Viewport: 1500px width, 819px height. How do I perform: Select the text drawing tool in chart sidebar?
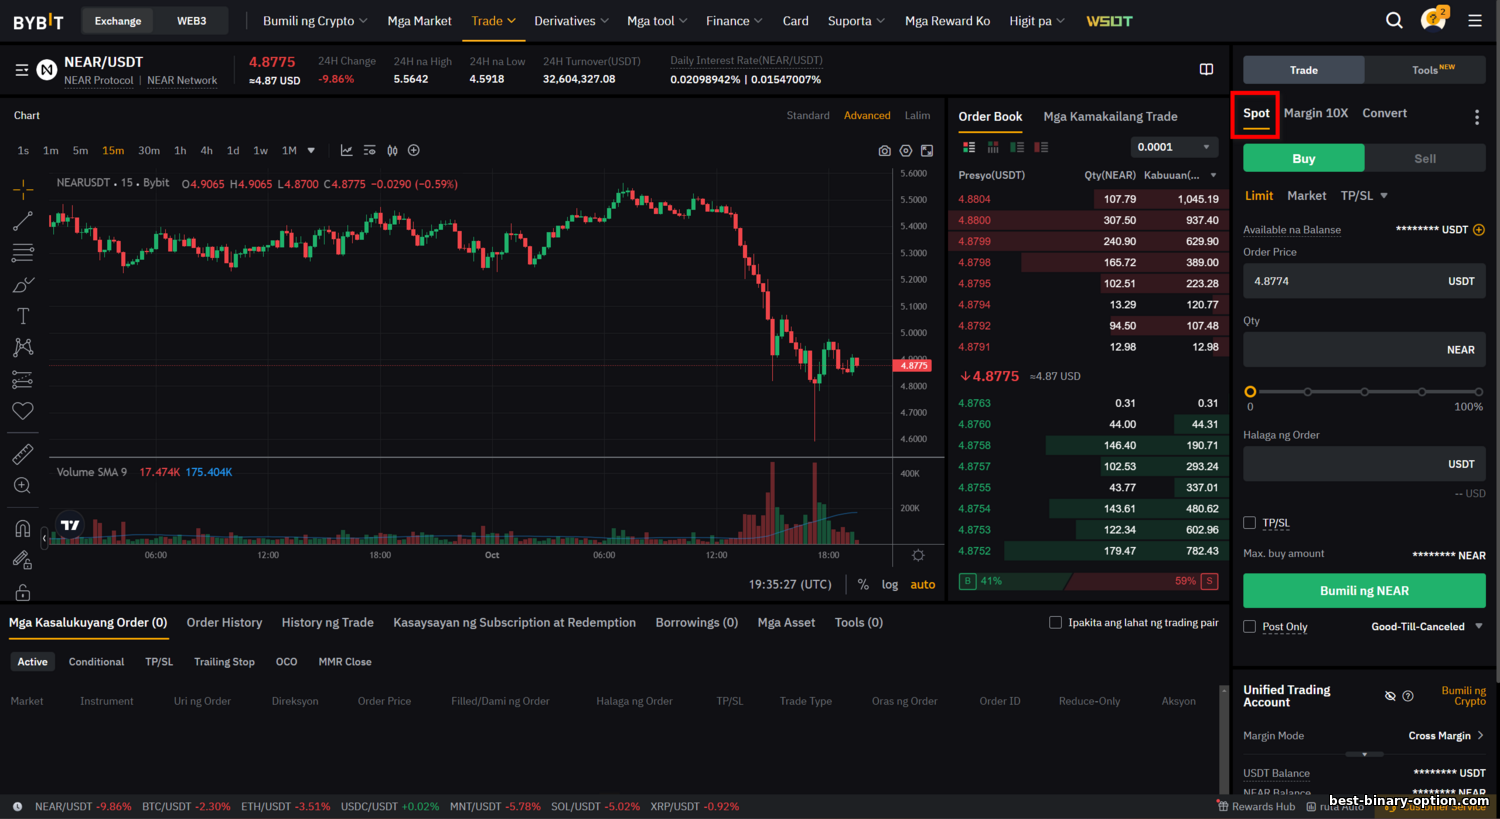(23, 317)
